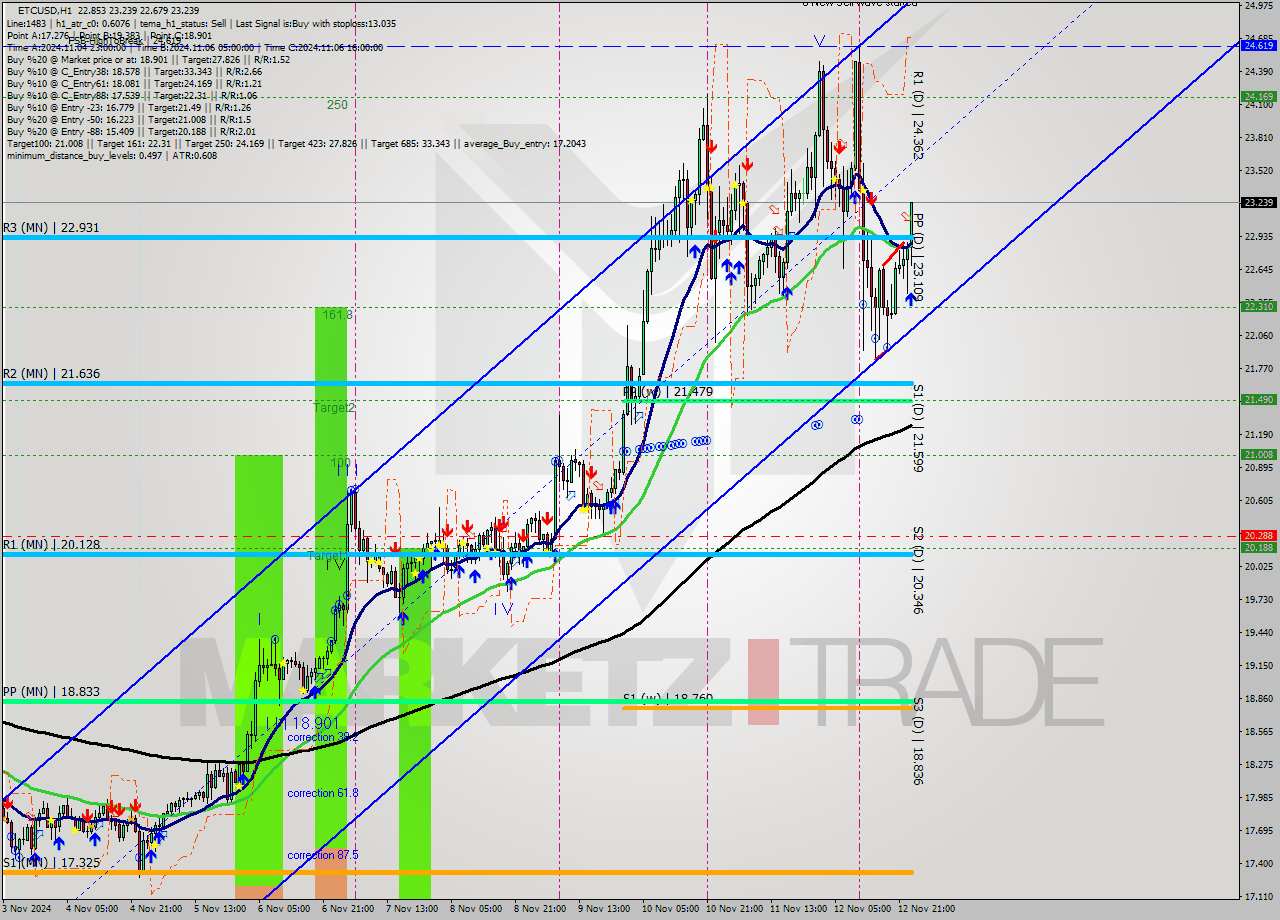Select the 23.810 price axis value

point(1257,137)
